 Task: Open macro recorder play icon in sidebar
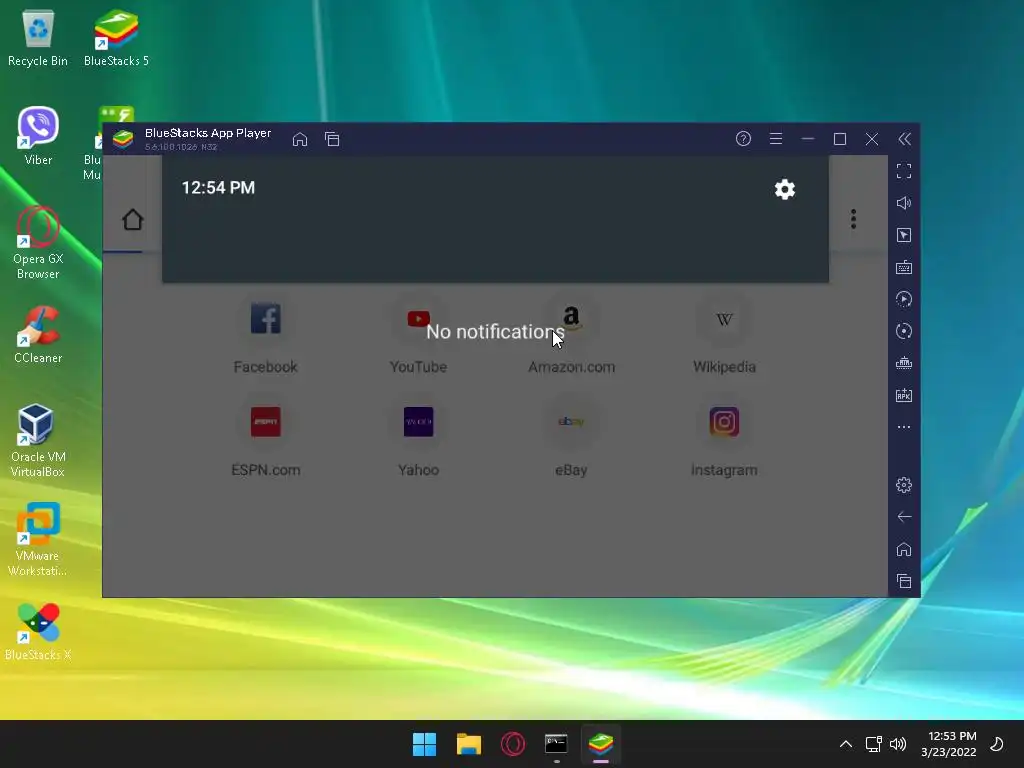coord(904,299)
